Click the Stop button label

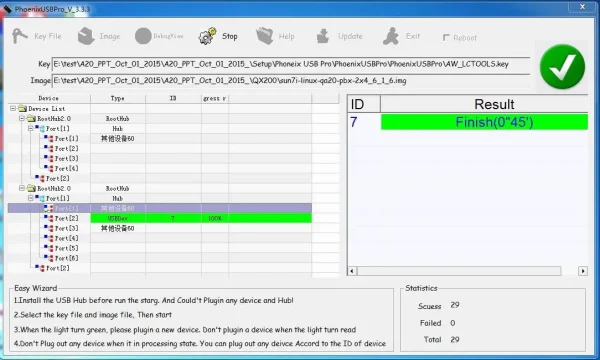point(230,36)
